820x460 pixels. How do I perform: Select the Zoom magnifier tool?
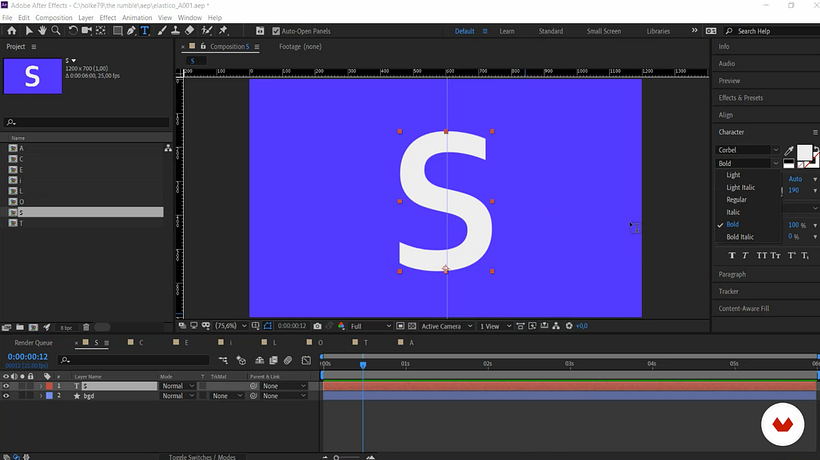click(55, 31)
